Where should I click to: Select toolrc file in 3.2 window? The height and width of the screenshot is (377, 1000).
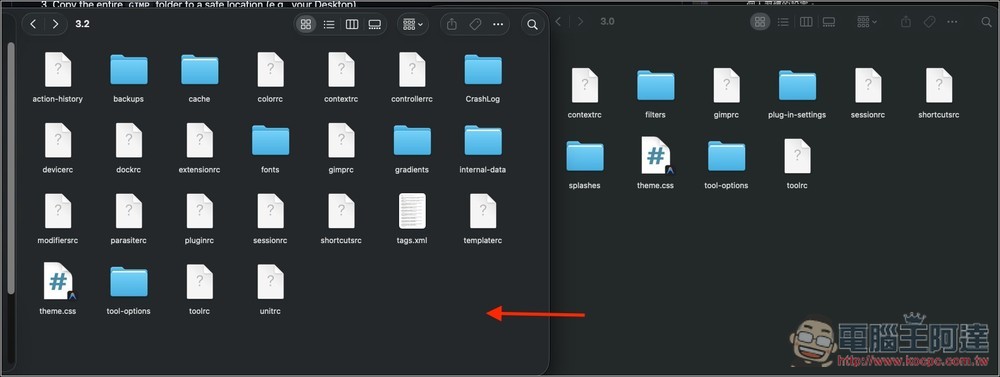tap(199, 289)
